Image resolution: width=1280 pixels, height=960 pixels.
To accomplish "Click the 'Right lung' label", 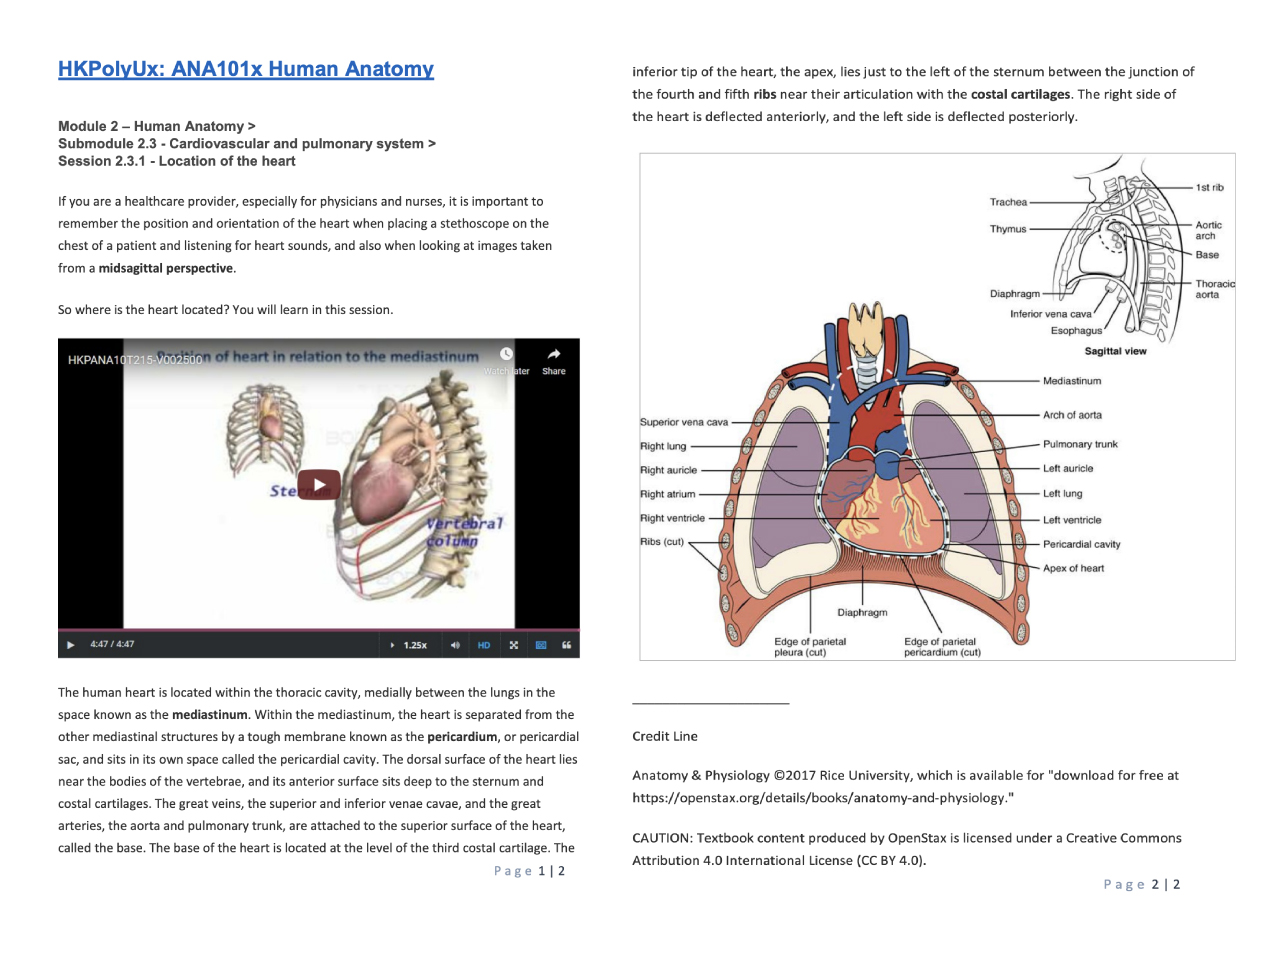I will (663, 446).
